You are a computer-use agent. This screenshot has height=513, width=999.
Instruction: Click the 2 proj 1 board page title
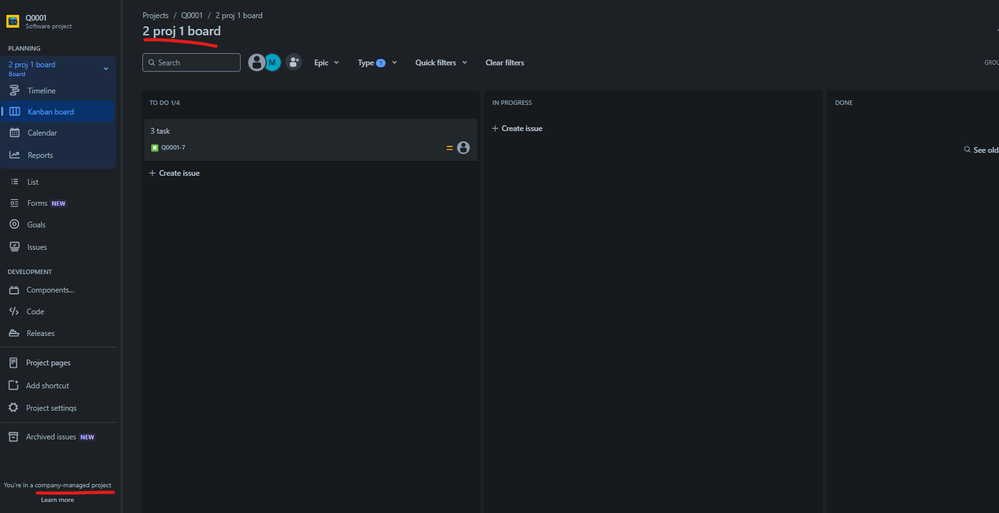[182, 31]
